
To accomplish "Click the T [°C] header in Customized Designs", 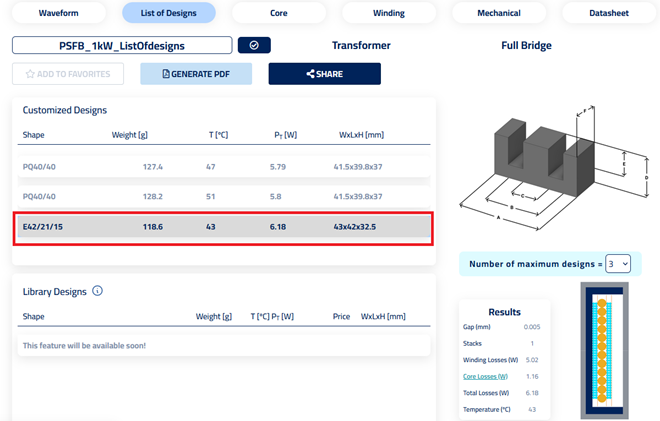I will (218, 135).
